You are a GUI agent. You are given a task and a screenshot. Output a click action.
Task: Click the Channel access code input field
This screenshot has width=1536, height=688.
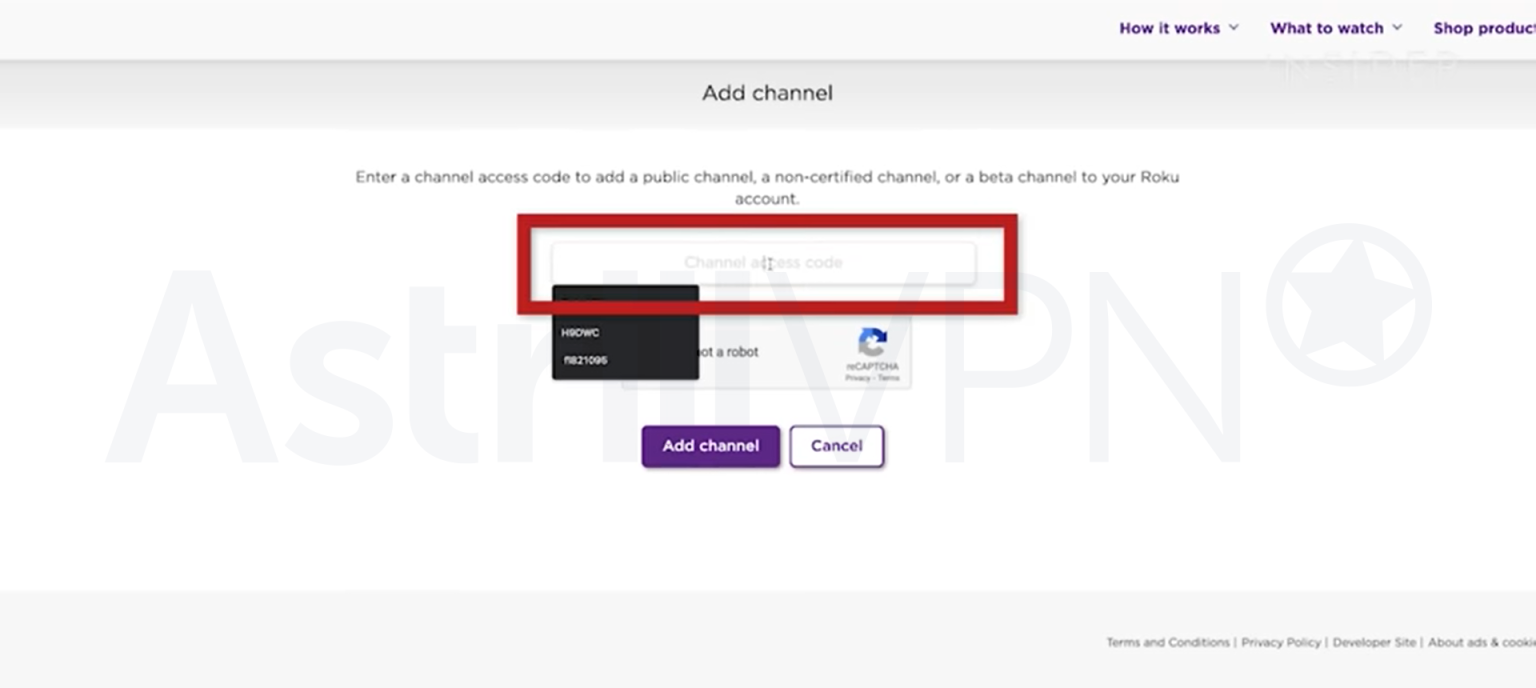(x=765, y=262)
